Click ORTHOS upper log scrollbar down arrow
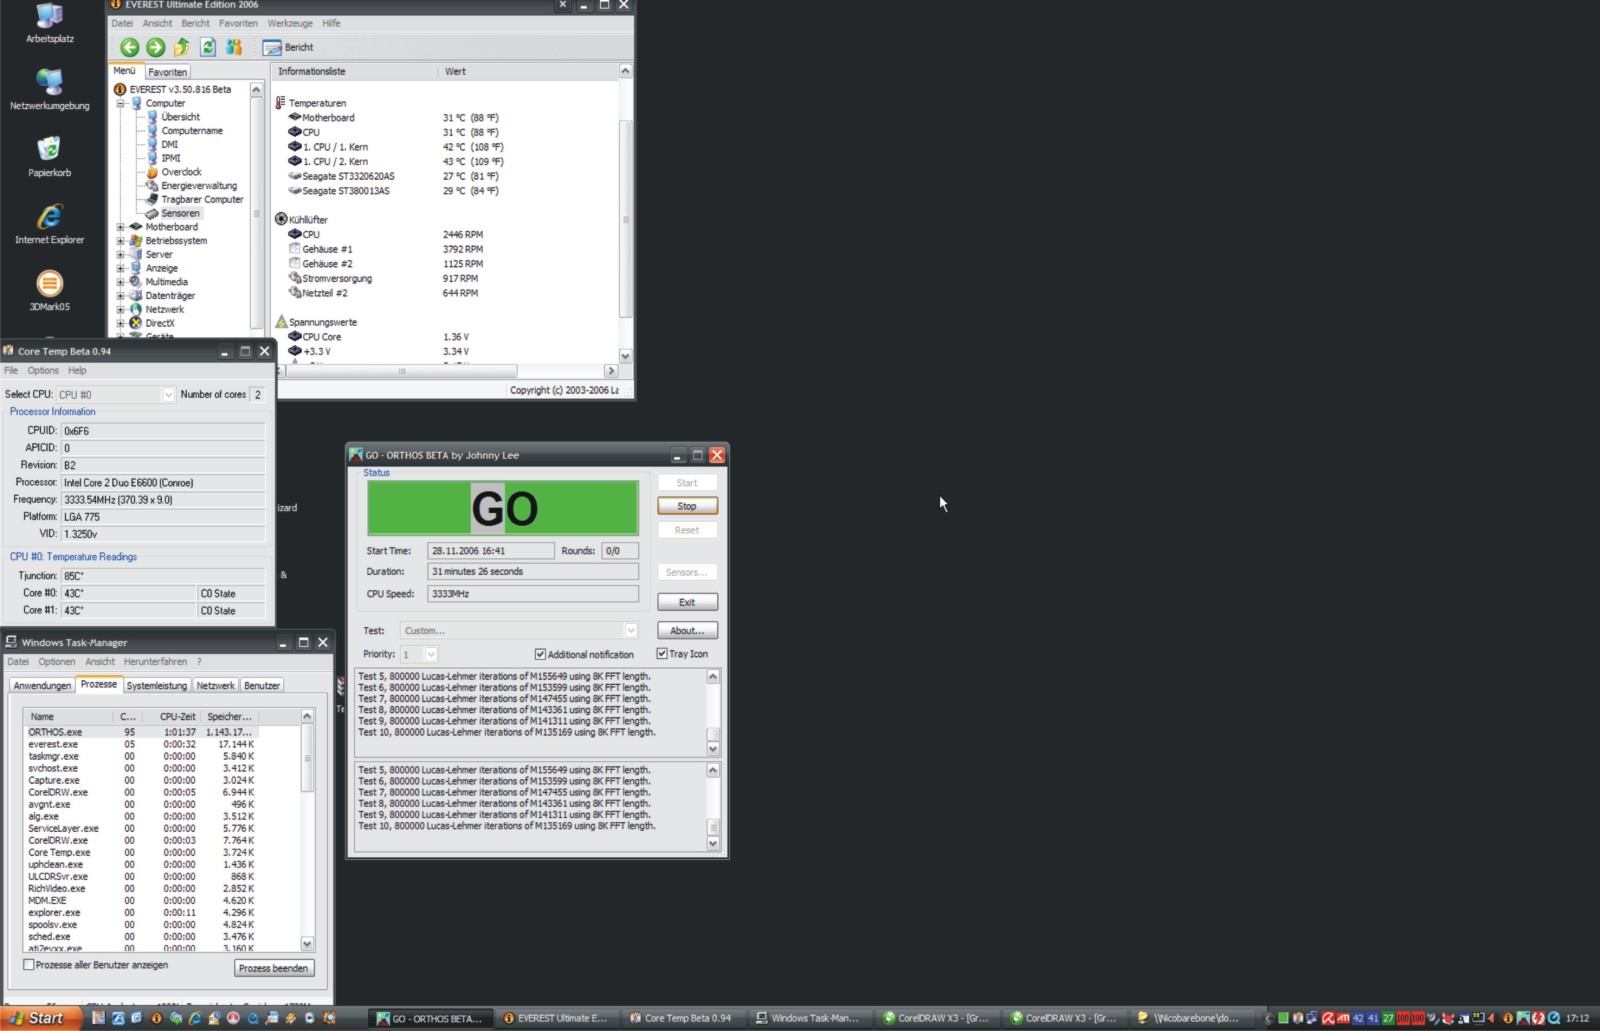Screen dimensions: 1600x1031 pos(713,749)
